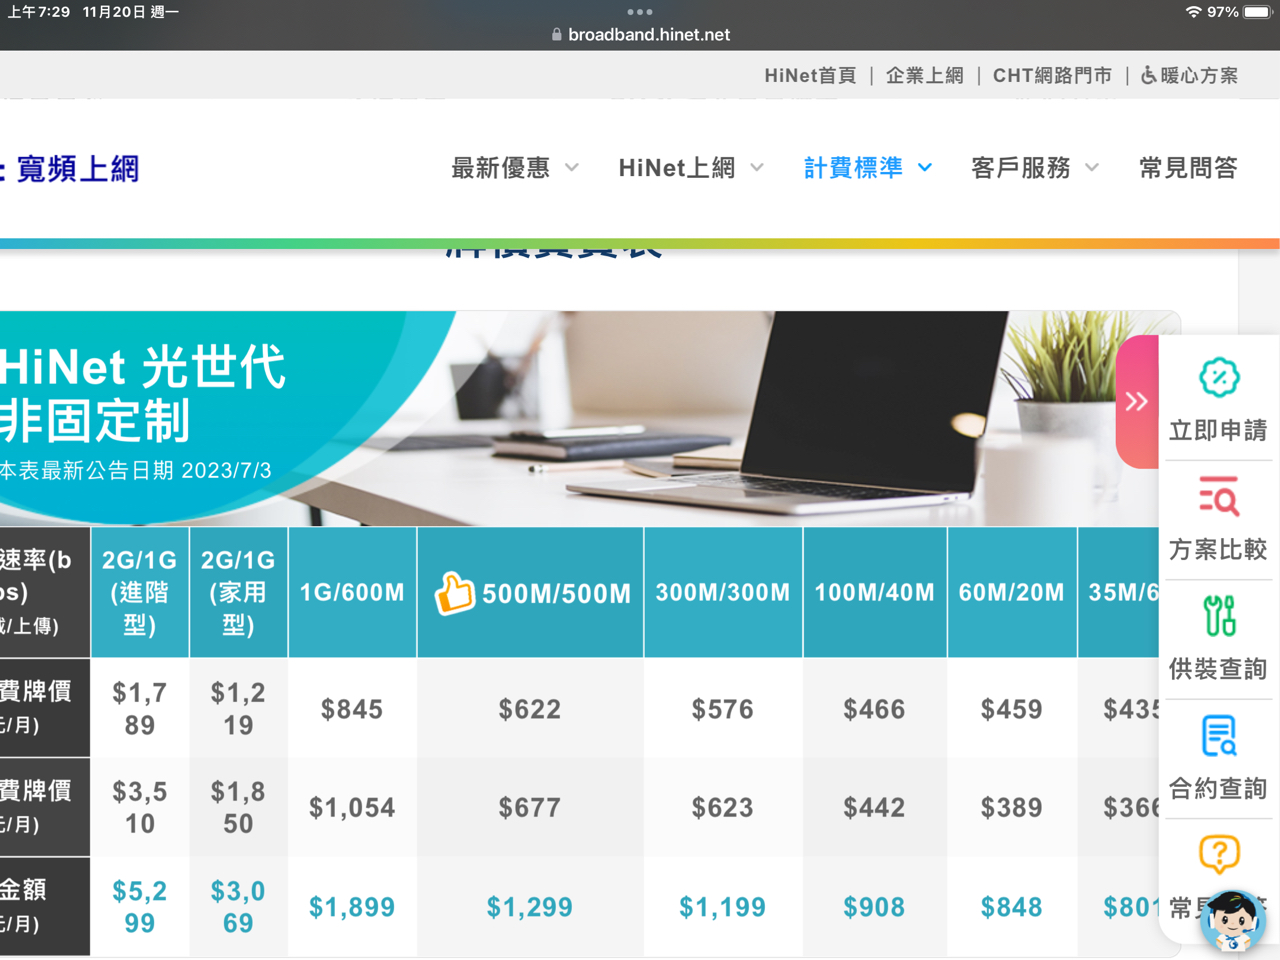This screenshot has width=1280, height=960.
Task: Open the CHT網路門市 link
Action: click(x=1052, y=76)
